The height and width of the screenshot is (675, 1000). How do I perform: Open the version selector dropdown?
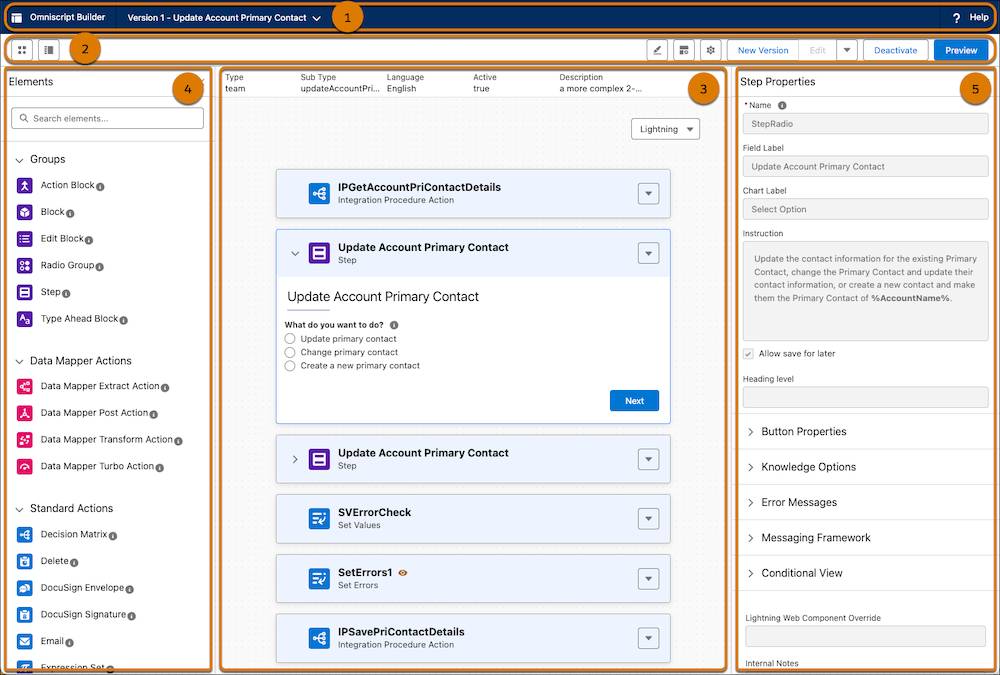click(317, 19)
